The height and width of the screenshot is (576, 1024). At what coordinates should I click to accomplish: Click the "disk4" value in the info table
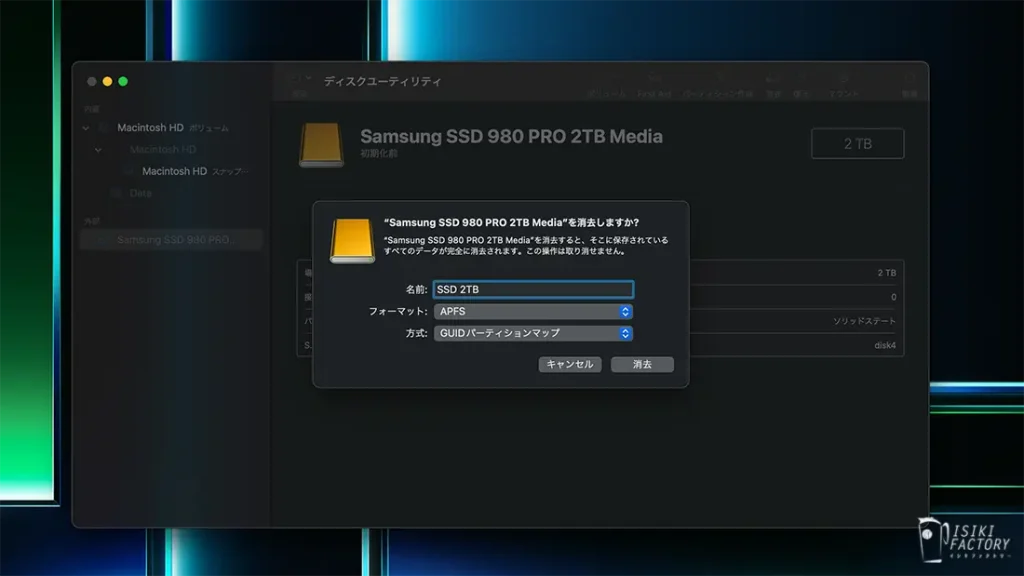[x=885, y=345]
